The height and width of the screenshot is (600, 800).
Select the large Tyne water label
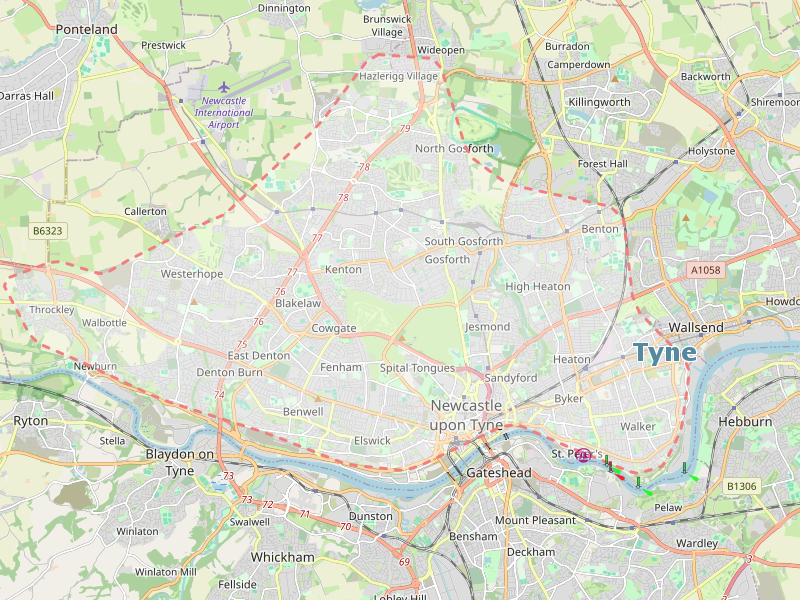(665, 353)
